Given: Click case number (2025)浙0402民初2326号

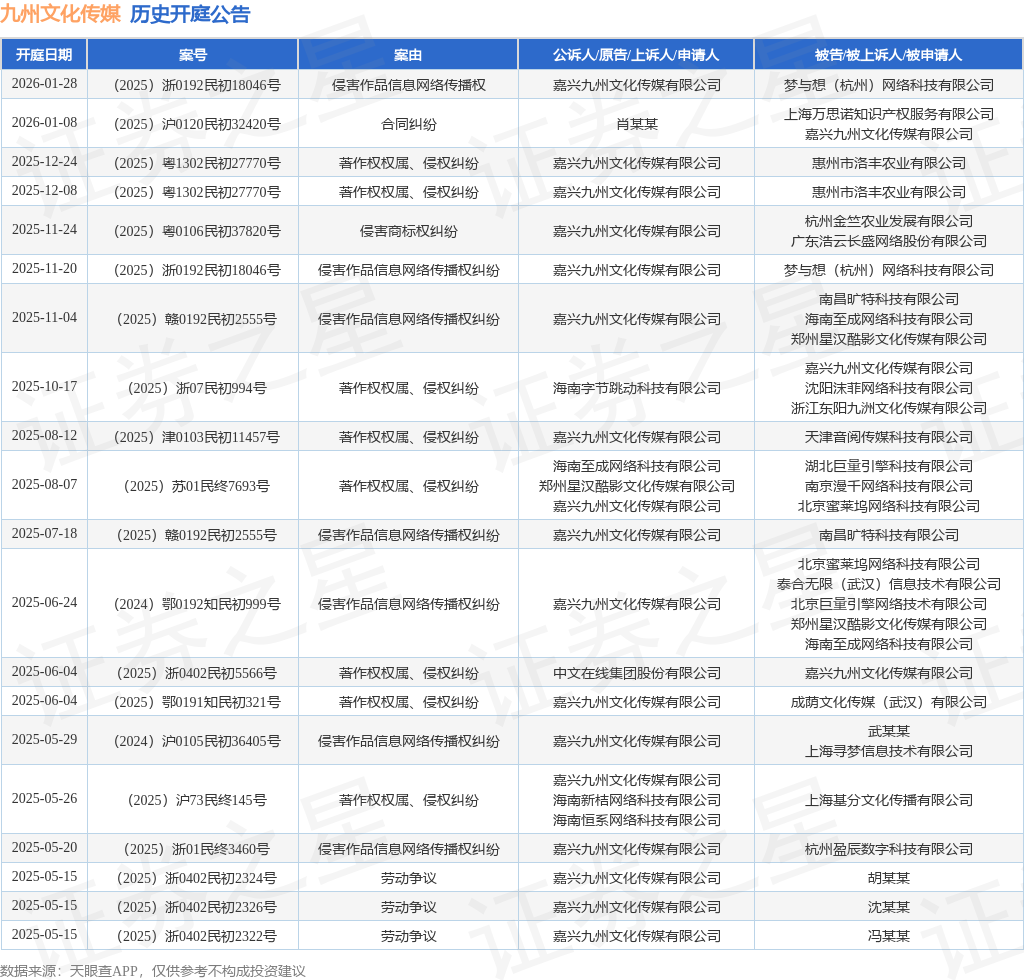Looking at the screenshot, I should coord(197,908).
